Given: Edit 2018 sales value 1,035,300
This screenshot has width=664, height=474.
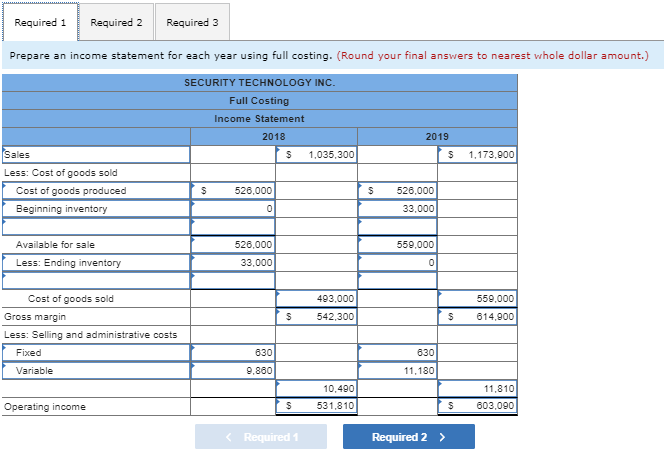Looking at the screenshot, I should [x=316, y=155].
